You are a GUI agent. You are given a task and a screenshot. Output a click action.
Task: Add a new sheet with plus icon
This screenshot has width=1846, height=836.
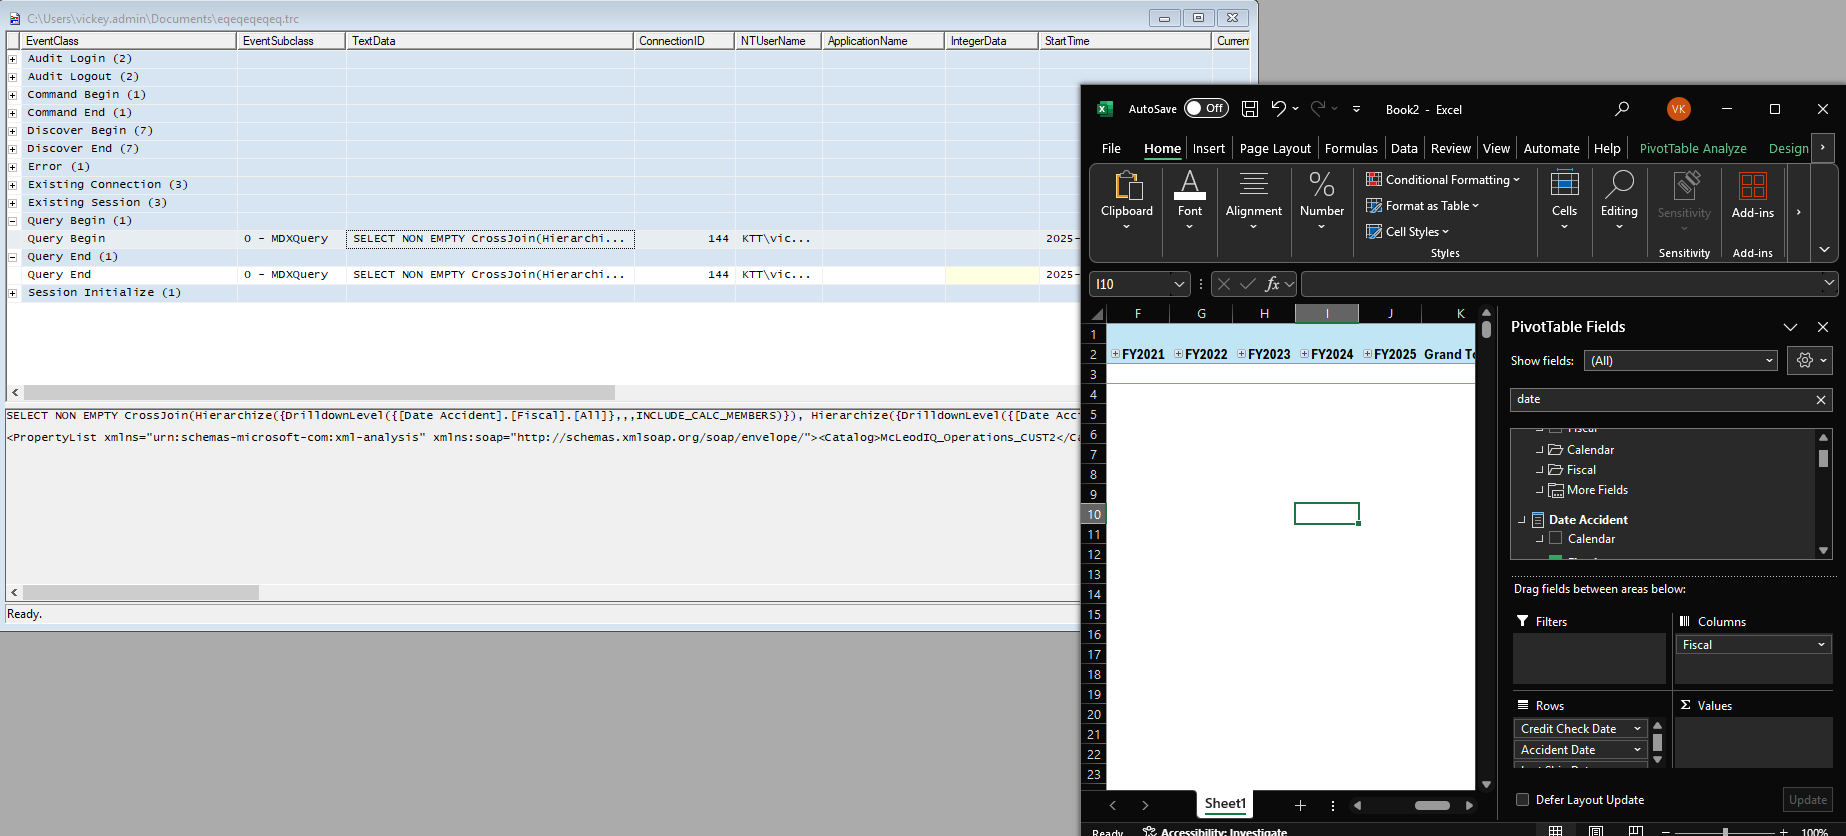(1300, 805)
